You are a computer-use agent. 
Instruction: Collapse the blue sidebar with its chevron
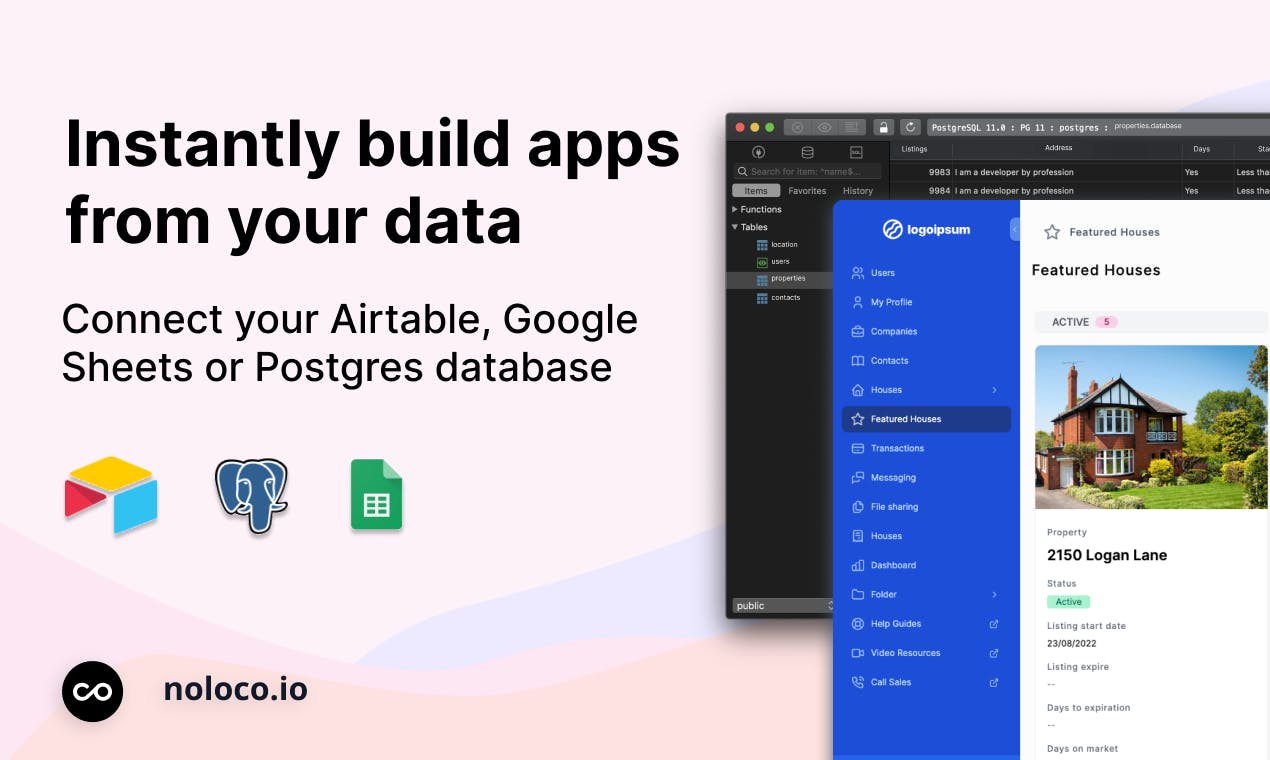pos(1014,230)
